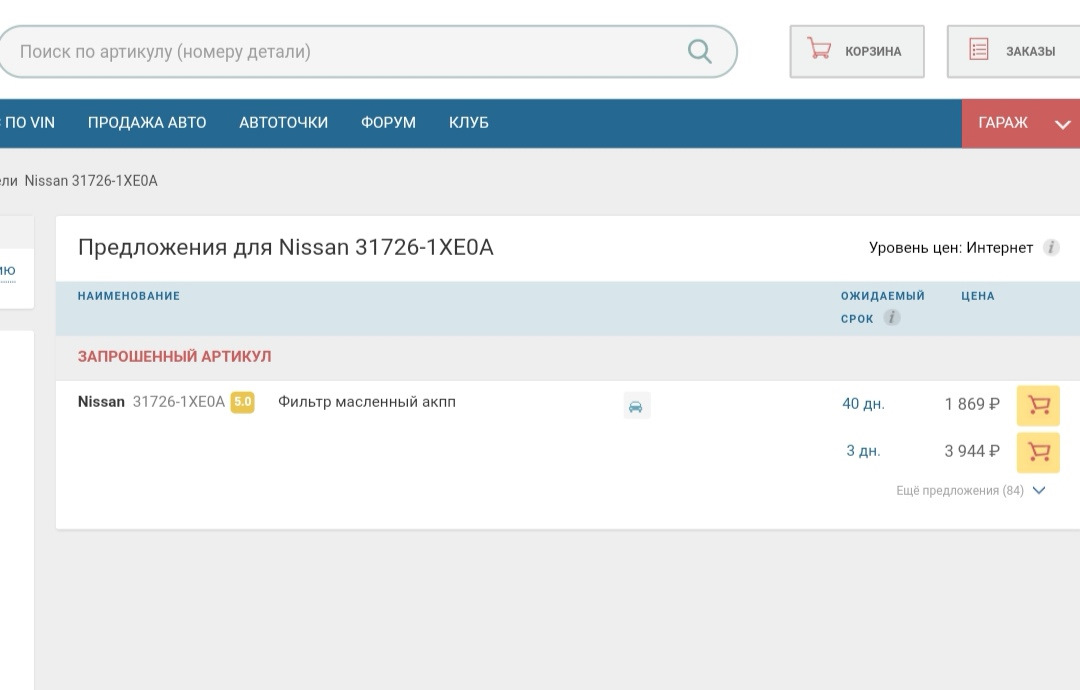Click the magnifier search icon
Viewport: 1080px width, 690px height.
[700, 51]
